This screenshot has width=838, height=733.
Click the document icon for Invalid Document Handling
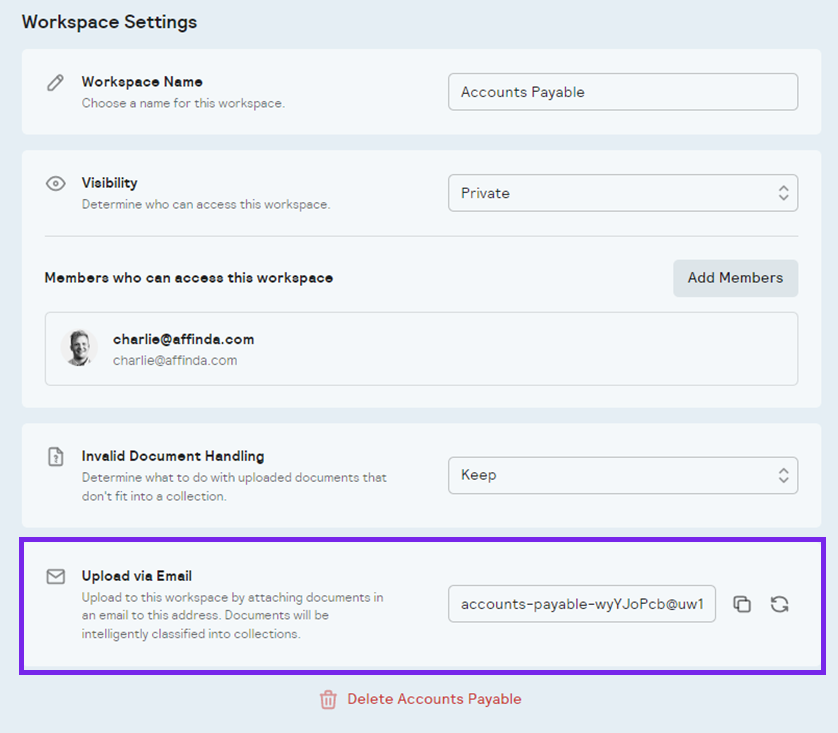[56, 457]
